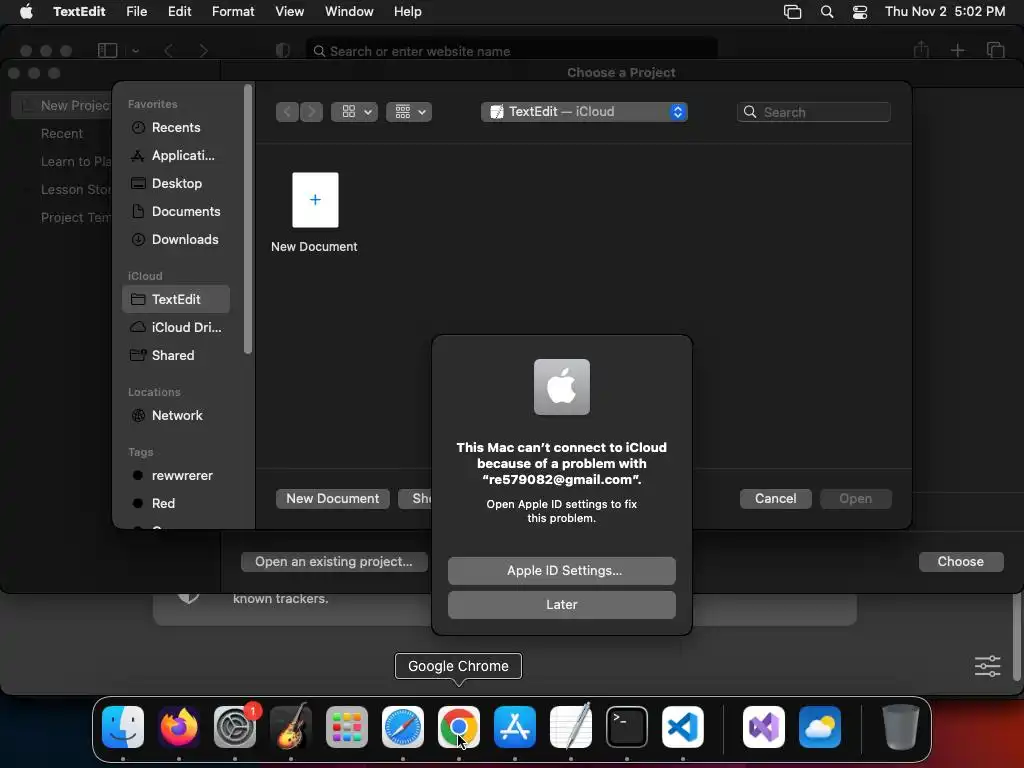1024x768 pixels.
Task: Select Recents in the sidebar
Action: click(176, 127)
